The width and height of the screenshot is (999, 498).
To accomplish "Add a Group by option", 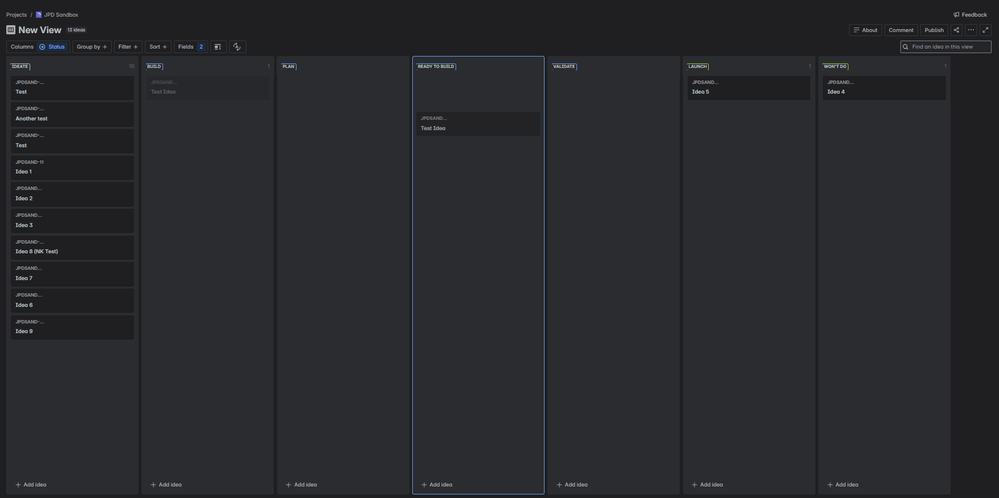I will tap(92, 46).
